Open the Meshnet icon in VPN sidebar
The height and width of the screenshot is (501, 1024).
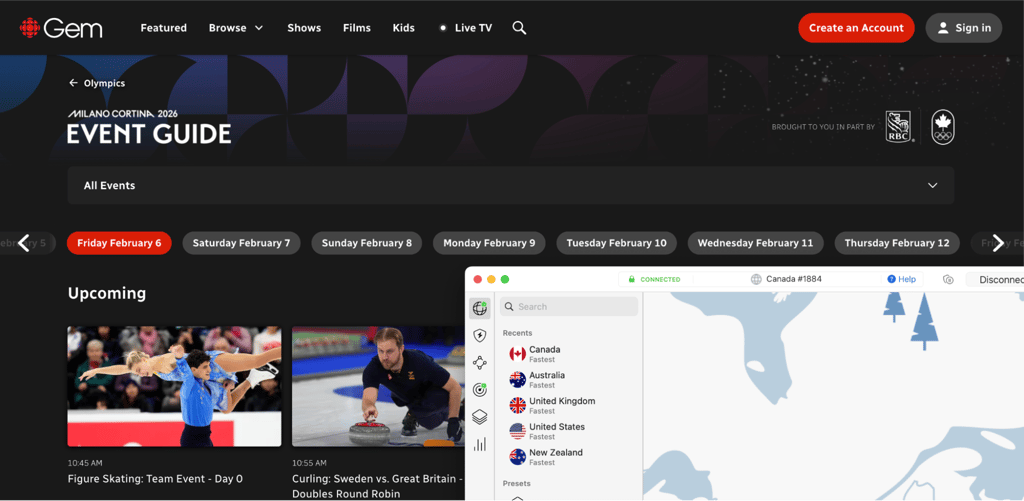point(480,363)
